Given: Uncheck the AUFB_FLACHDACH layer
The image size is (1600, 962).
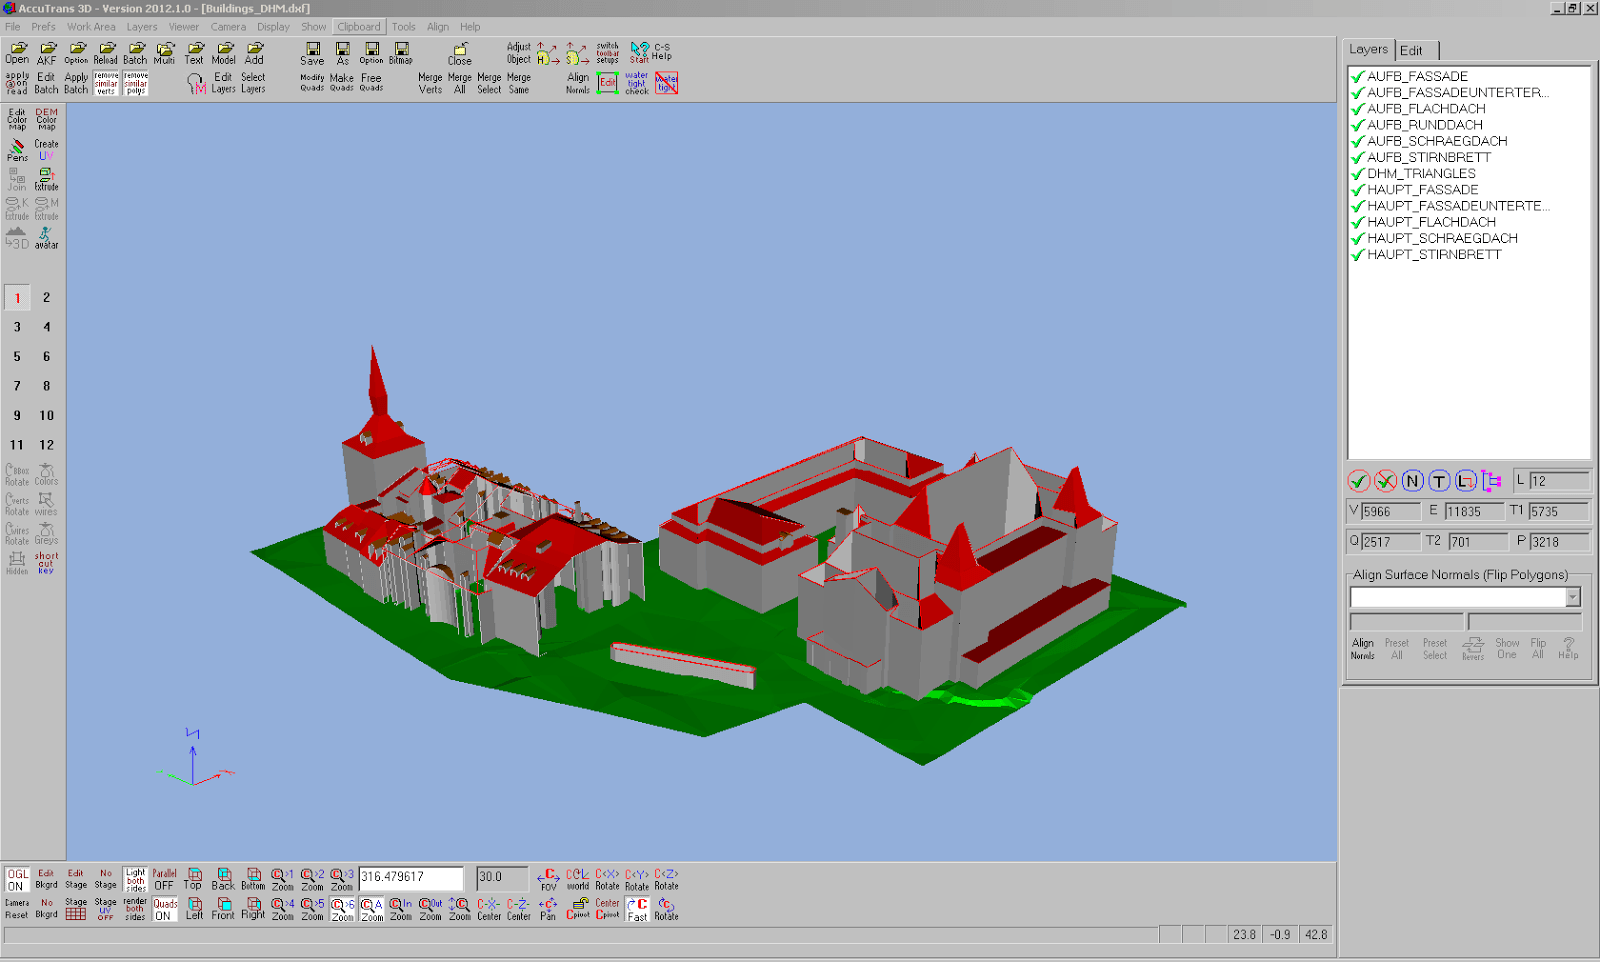Looking at the screenshot, I should pyautogui.click(x=1358, y=109).
